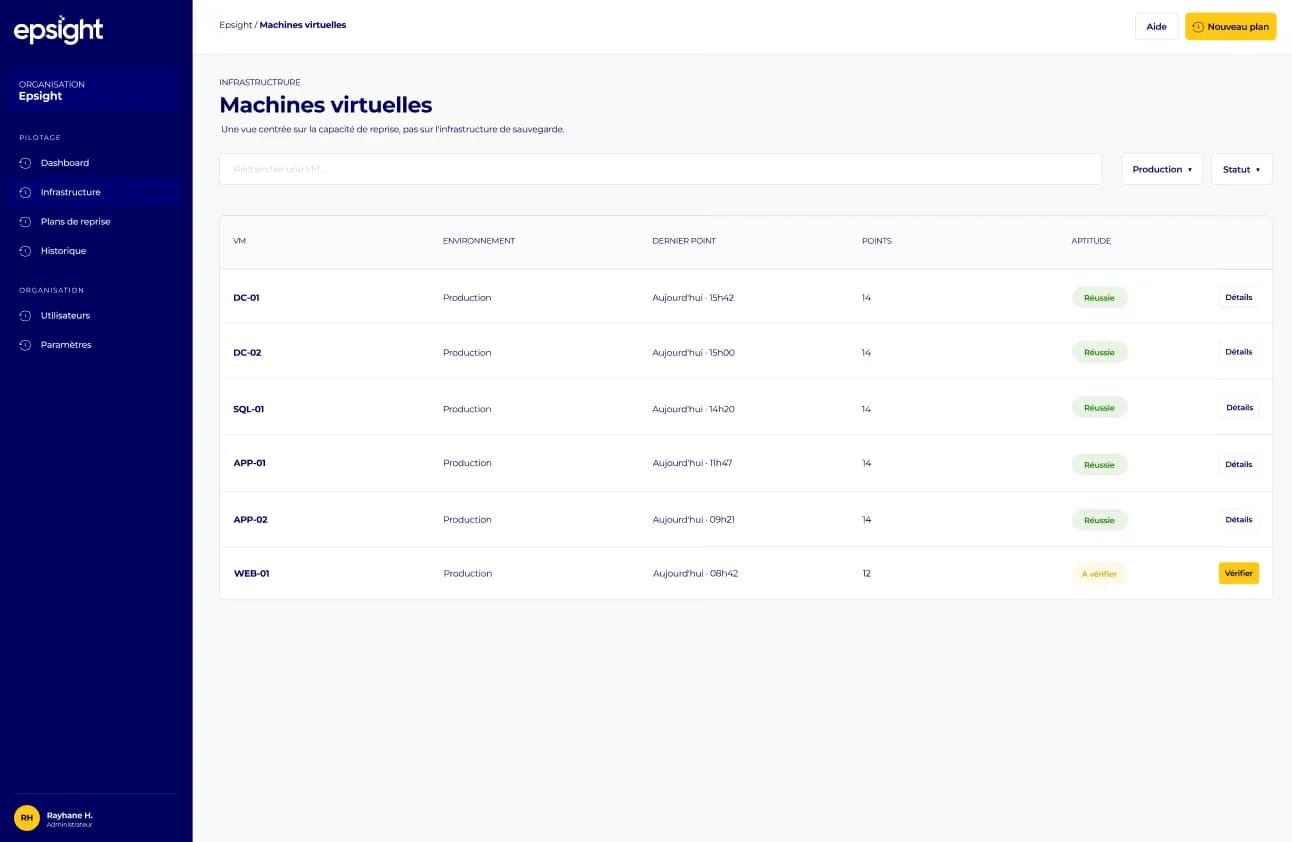This screenshot has width=1292, height=842.
Task: Open Détails for APP-01
Action: pyautogui.click(x=1238, y=464)
